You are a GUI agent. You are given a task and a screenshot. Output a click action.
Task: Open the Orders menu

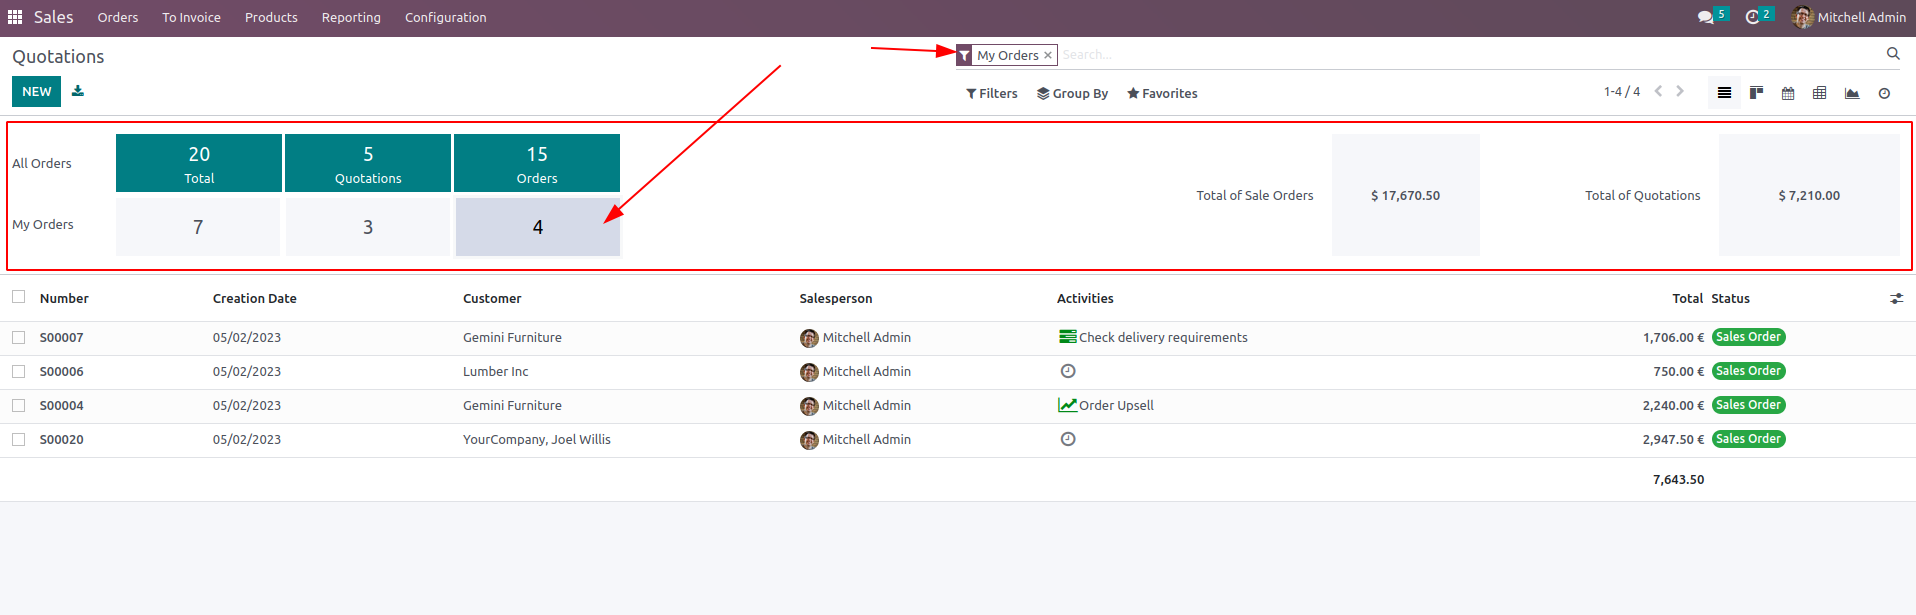tap(118, 17)
